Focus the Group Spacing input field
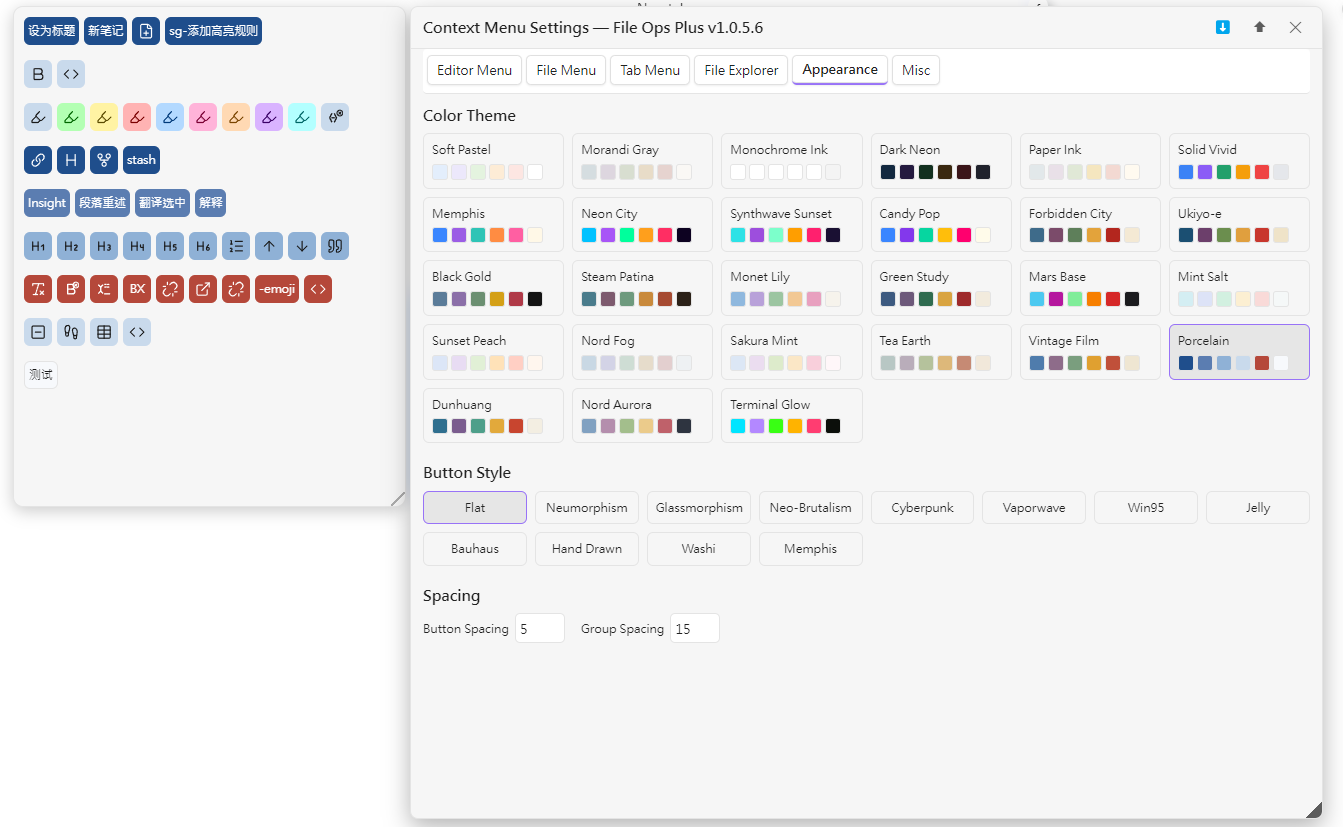Viewport: 1343px width, 827px height. click(695, 628)
